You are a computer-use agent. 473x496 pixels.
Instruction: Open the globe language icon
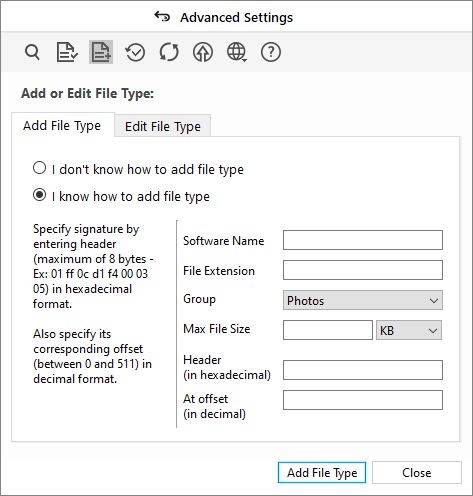coord(237,52)
